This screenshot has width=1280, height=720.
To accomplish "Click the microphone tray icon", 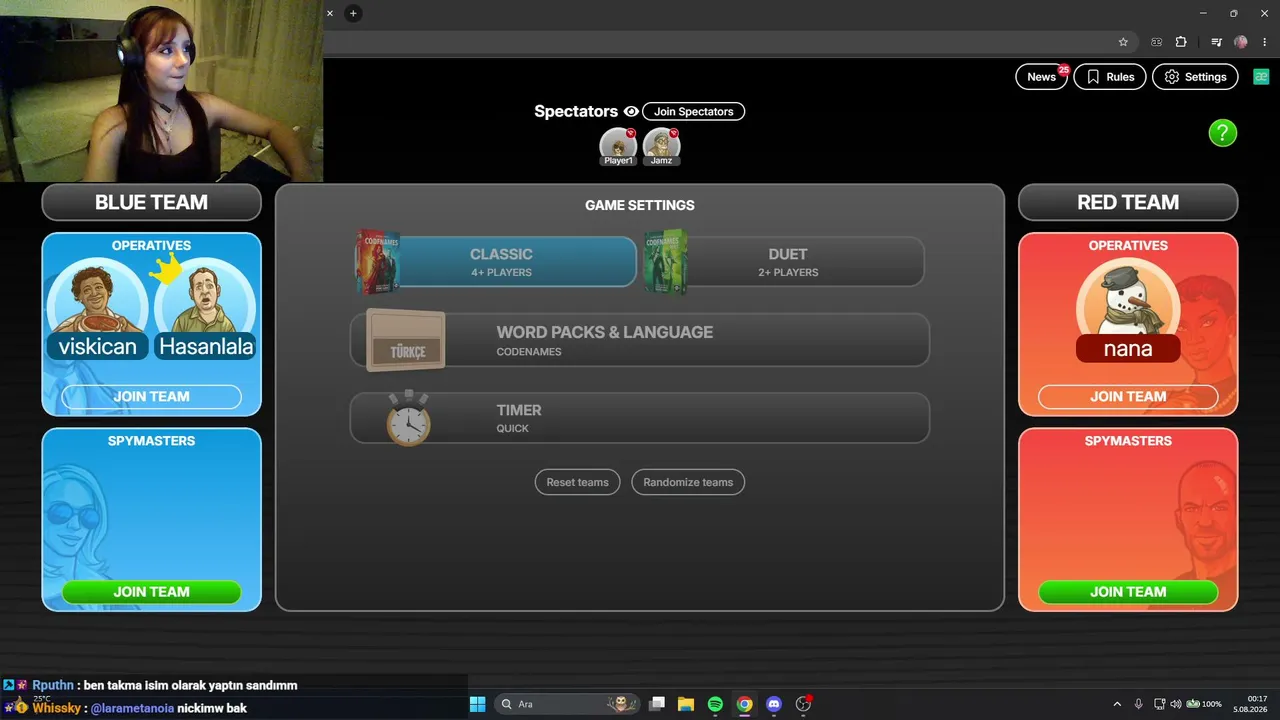I will [x=1138, y=704].
